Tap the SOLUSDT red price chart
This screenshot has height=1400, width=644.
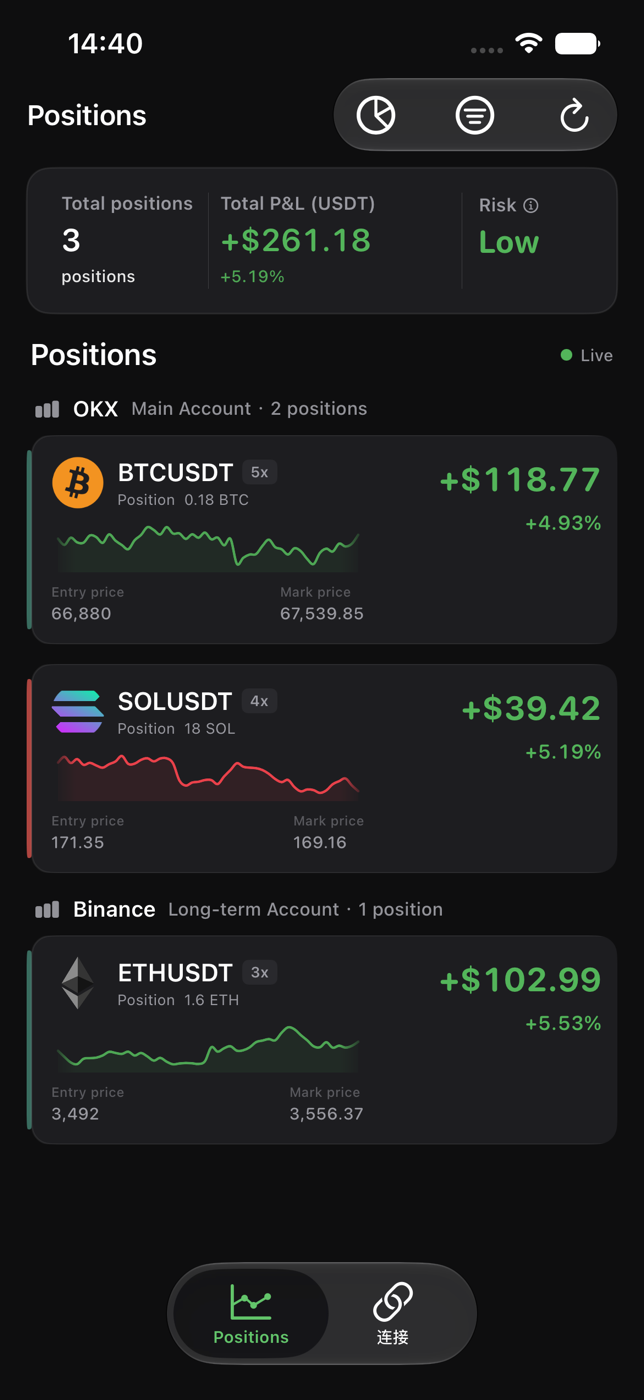tap(208, 777)
